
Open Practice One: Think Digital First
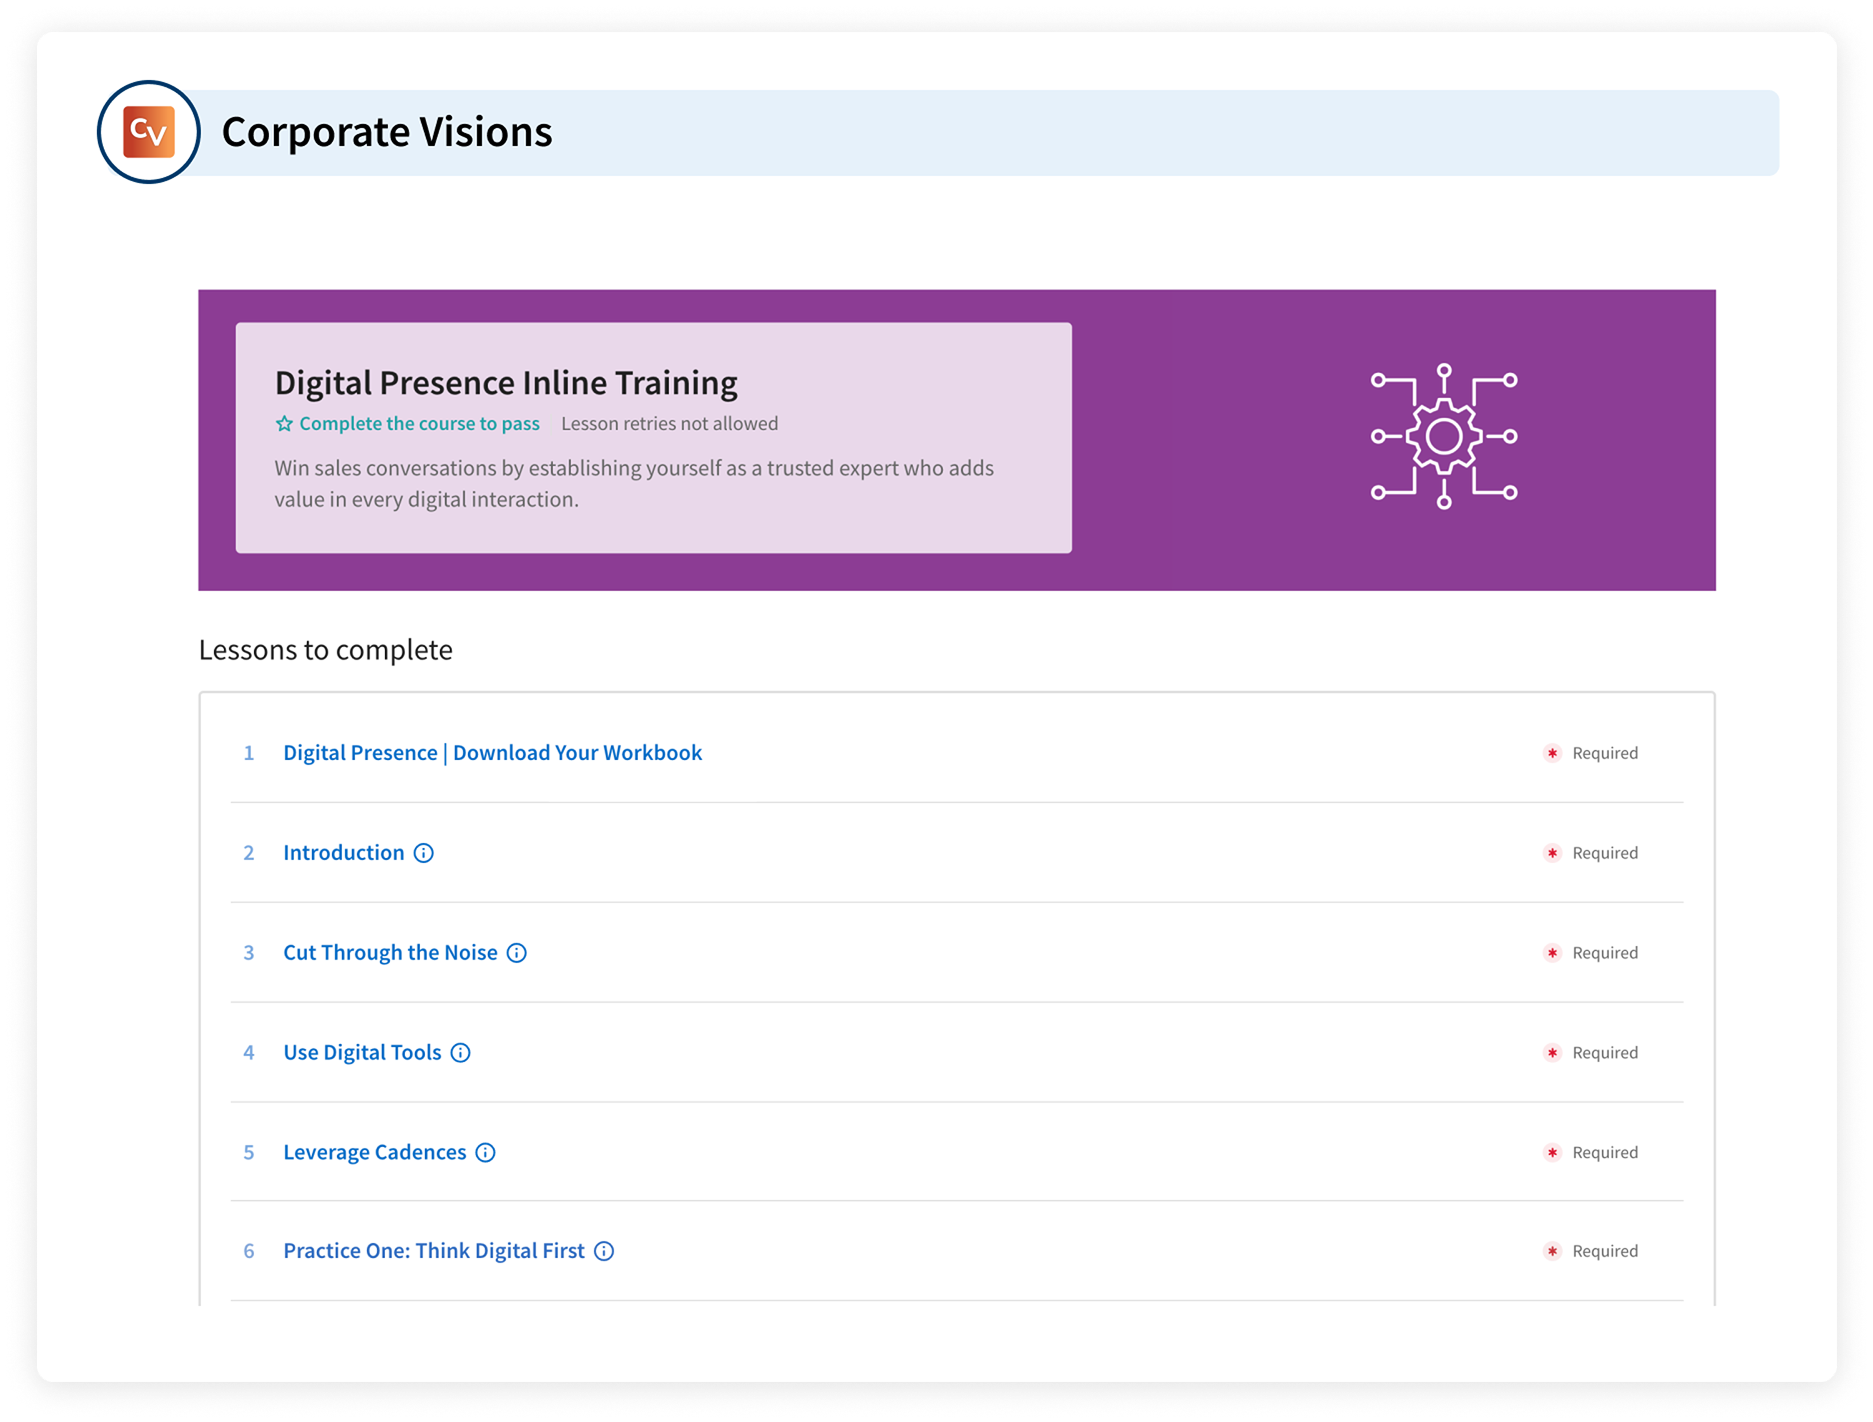click(x=433, y=1251)
